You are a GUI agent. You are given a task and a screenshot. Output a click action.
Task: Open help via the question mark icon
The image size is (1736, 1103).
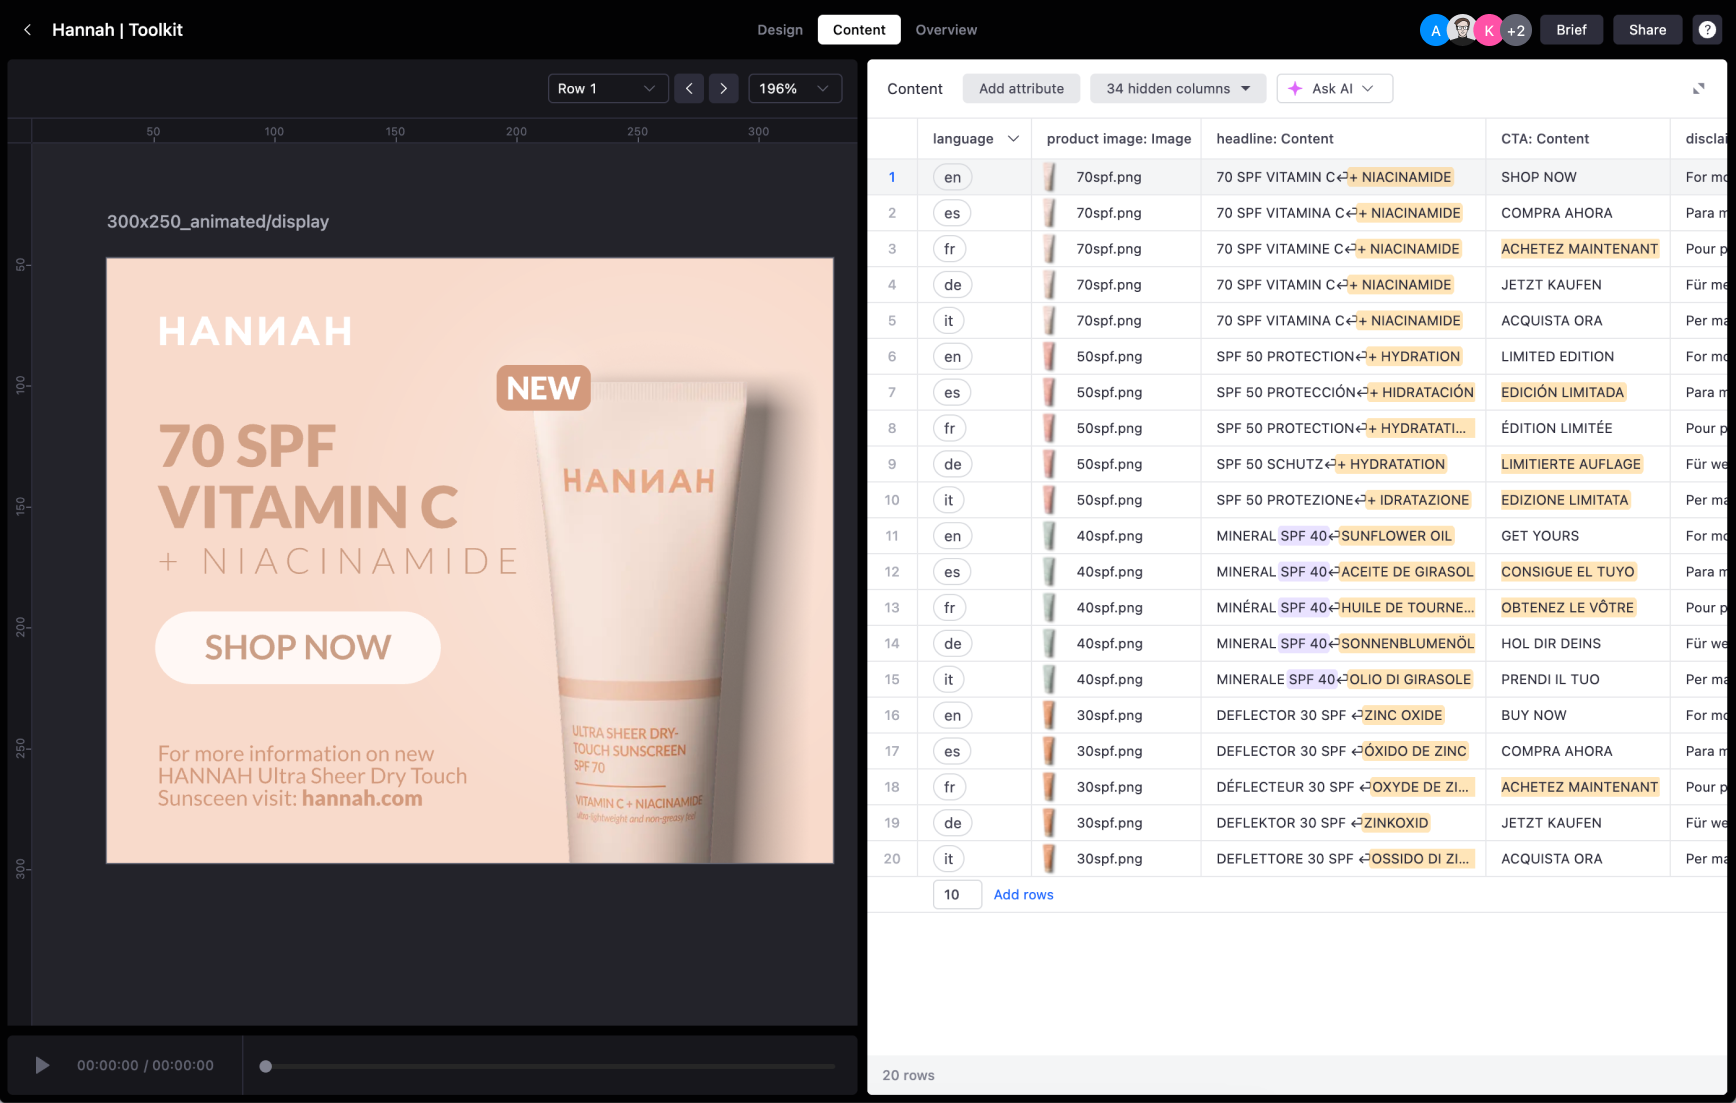click(1707, 30)
